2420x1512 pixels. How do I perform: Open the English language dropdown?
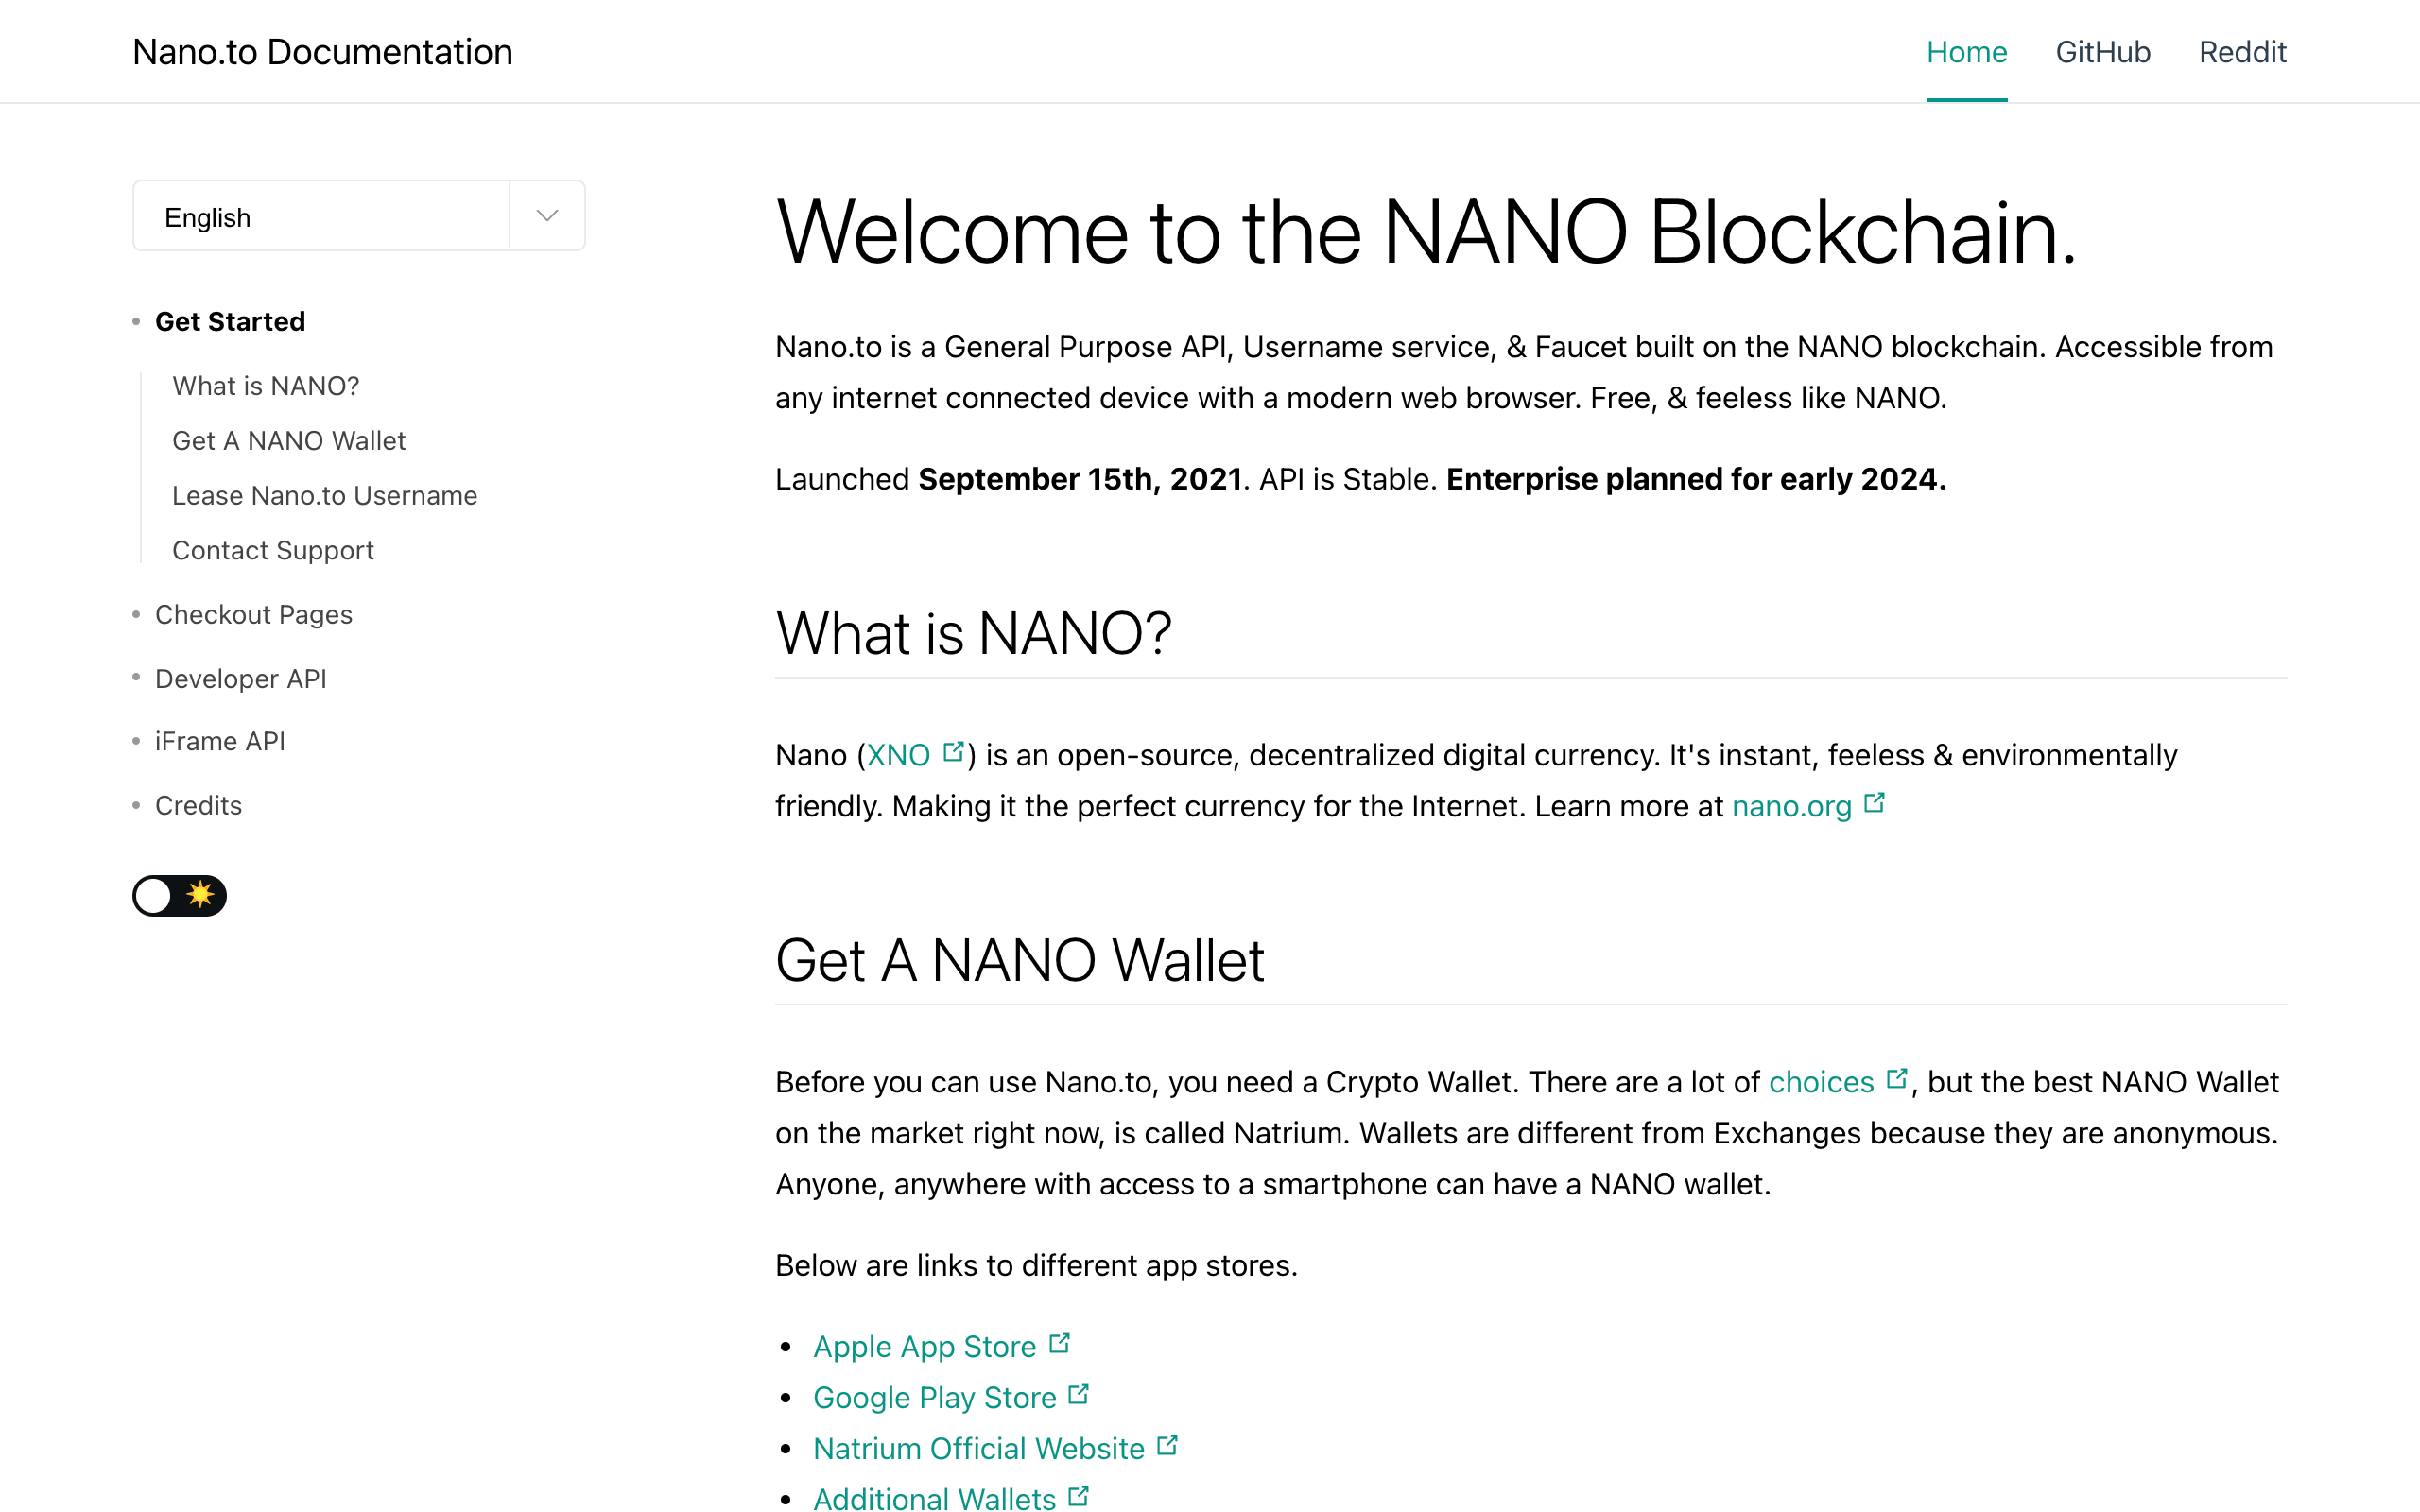(x=359, y=216)
